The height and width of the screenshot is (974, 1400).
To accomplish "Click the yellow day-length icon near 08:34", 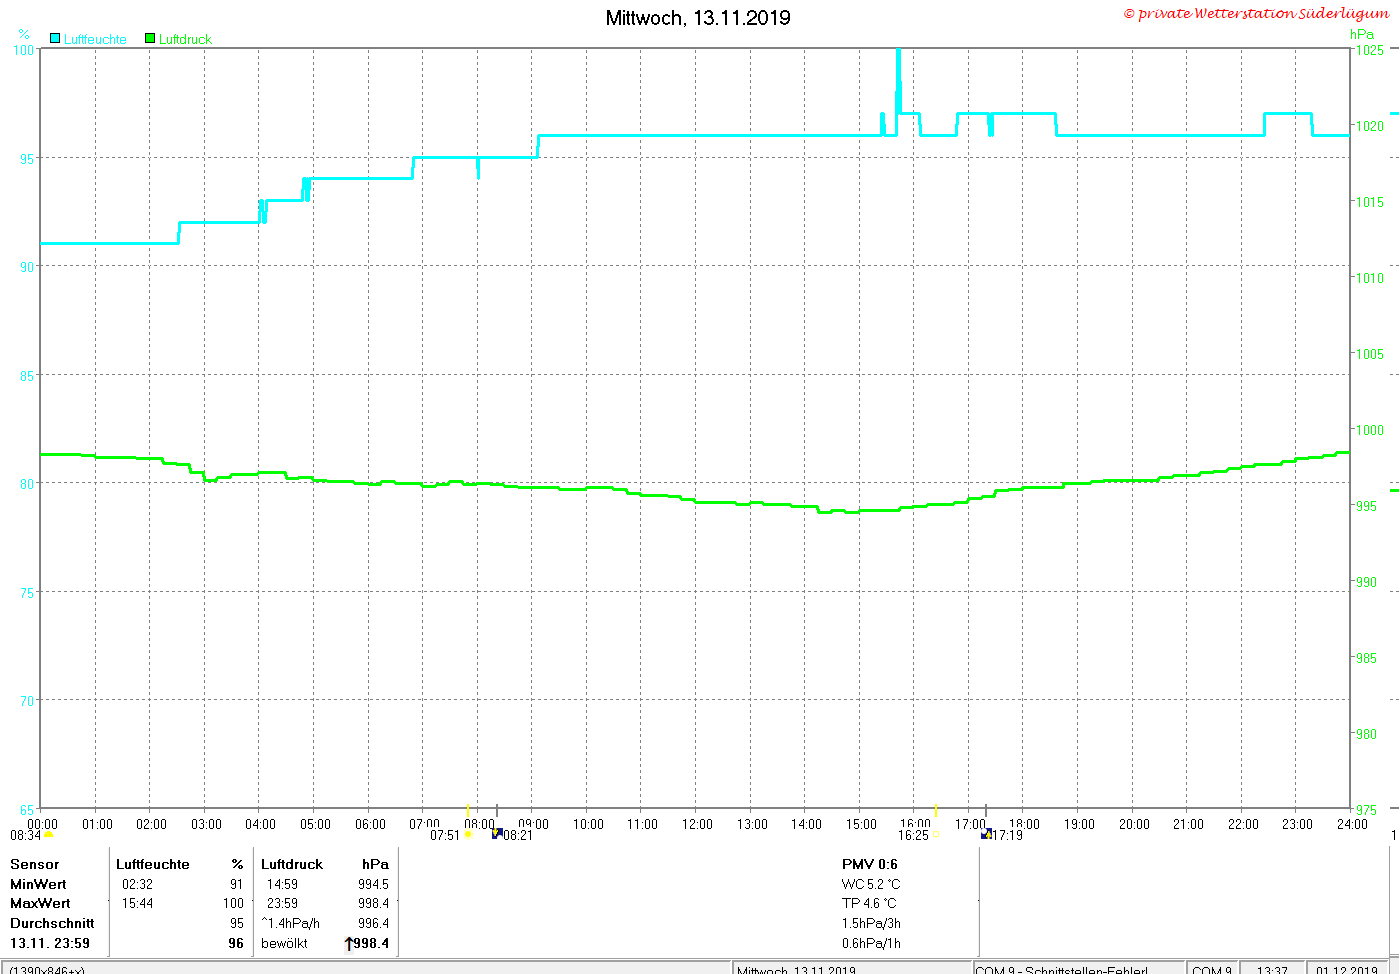I will (49, 835).
